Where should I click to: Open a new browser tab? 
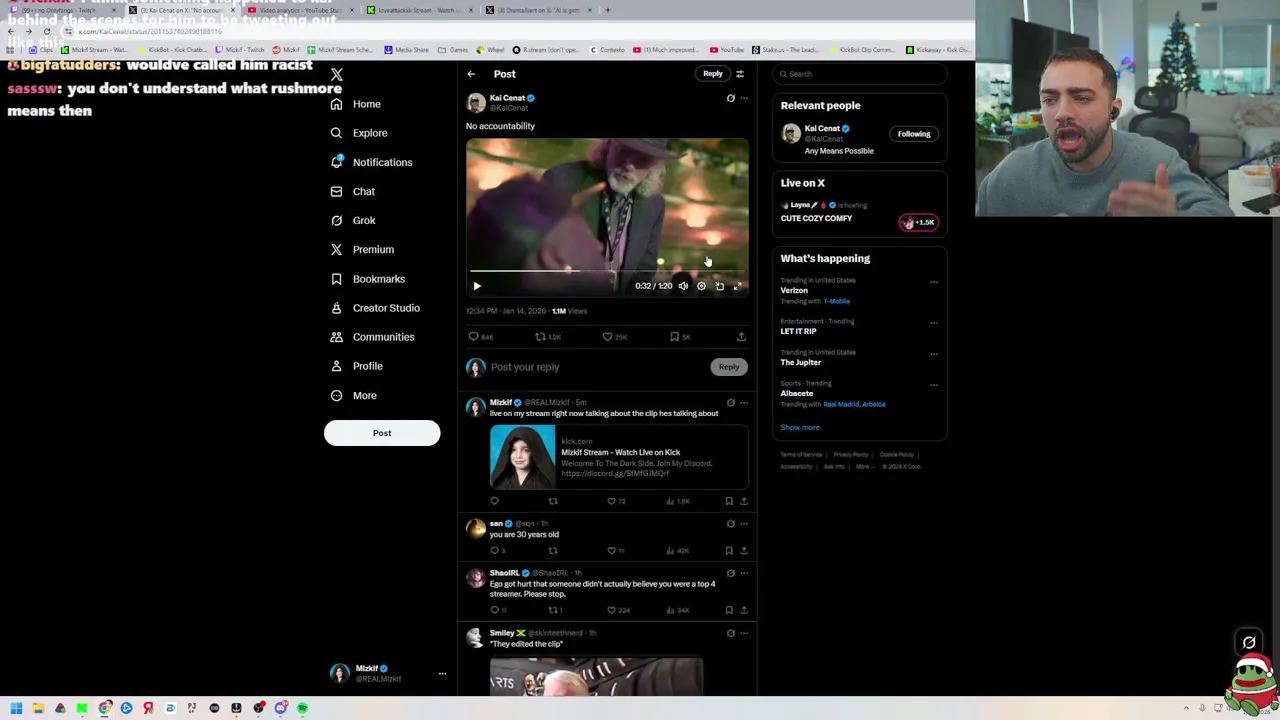(608, 10)
